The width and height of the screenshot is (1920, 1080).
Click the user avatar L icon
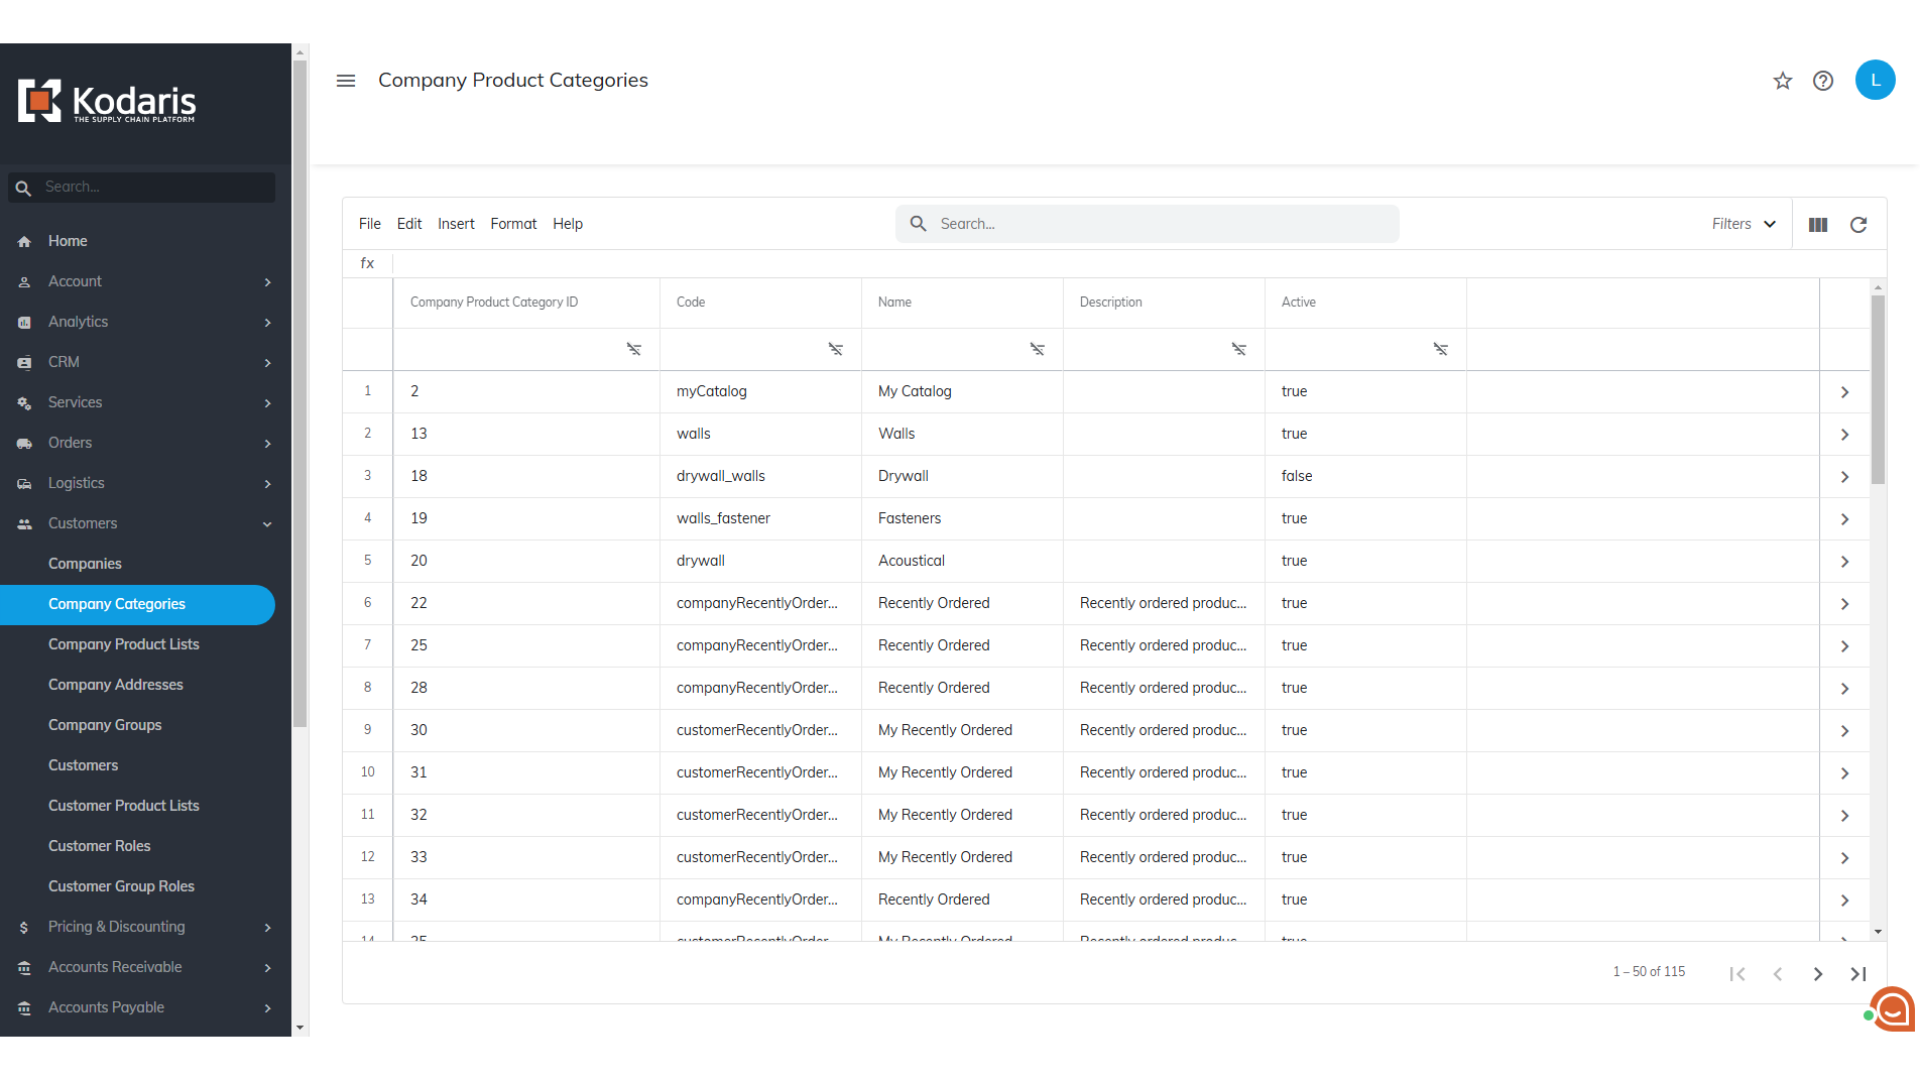pyautogui.click(x=1875, y=80)
